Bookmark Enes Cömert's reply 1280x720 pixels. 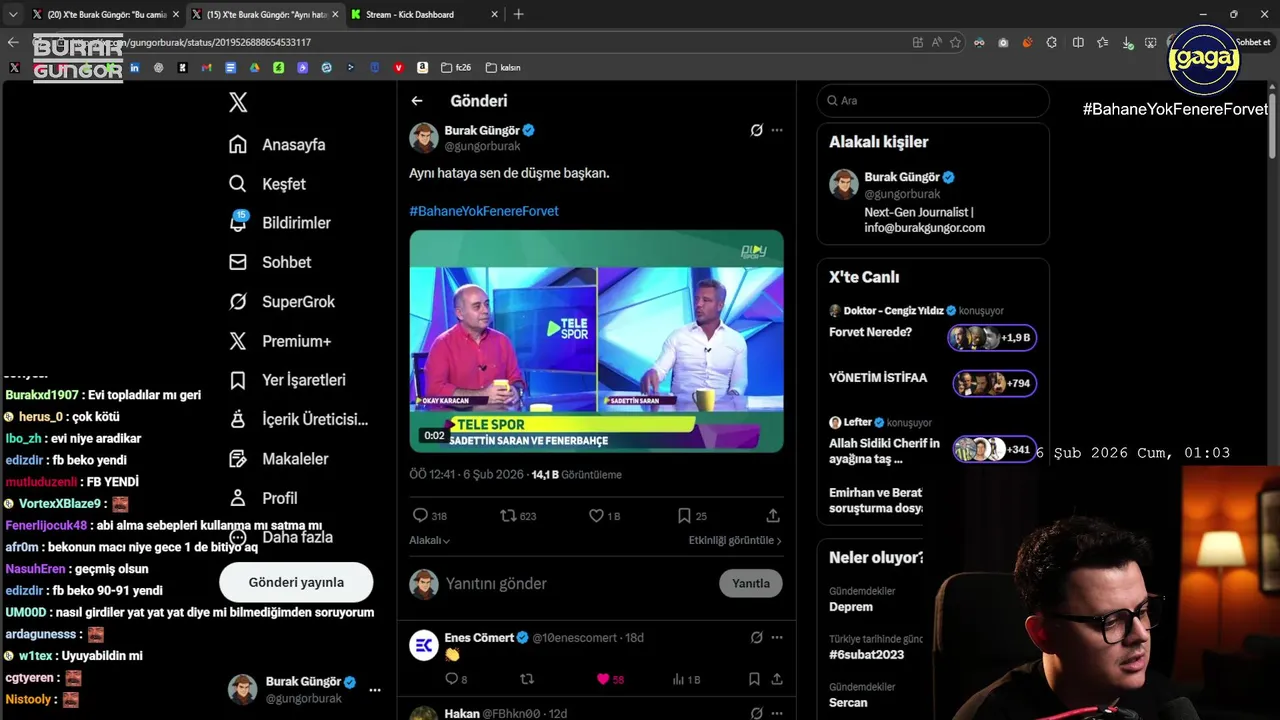pyautogui.click(x=754, y=679)
